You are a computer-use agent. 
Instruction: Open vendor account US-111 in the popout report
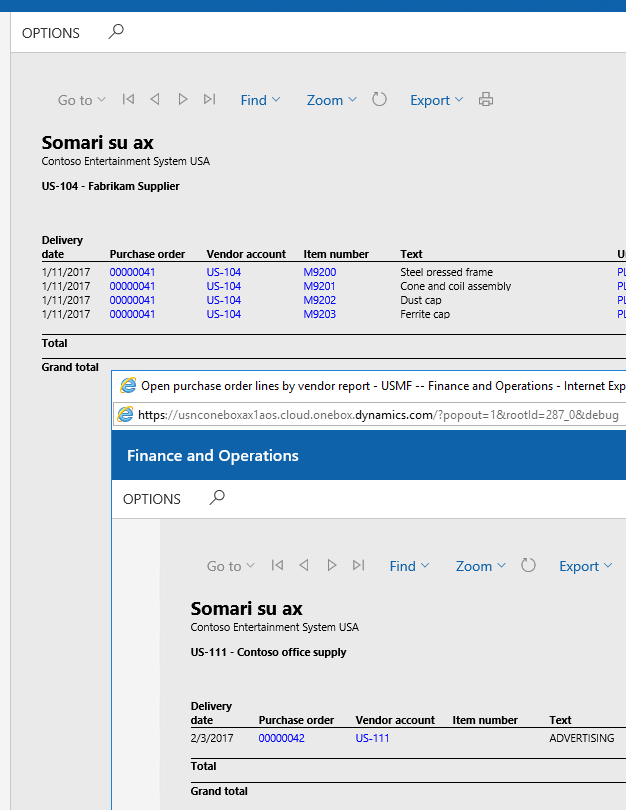(x=372, y=738)
